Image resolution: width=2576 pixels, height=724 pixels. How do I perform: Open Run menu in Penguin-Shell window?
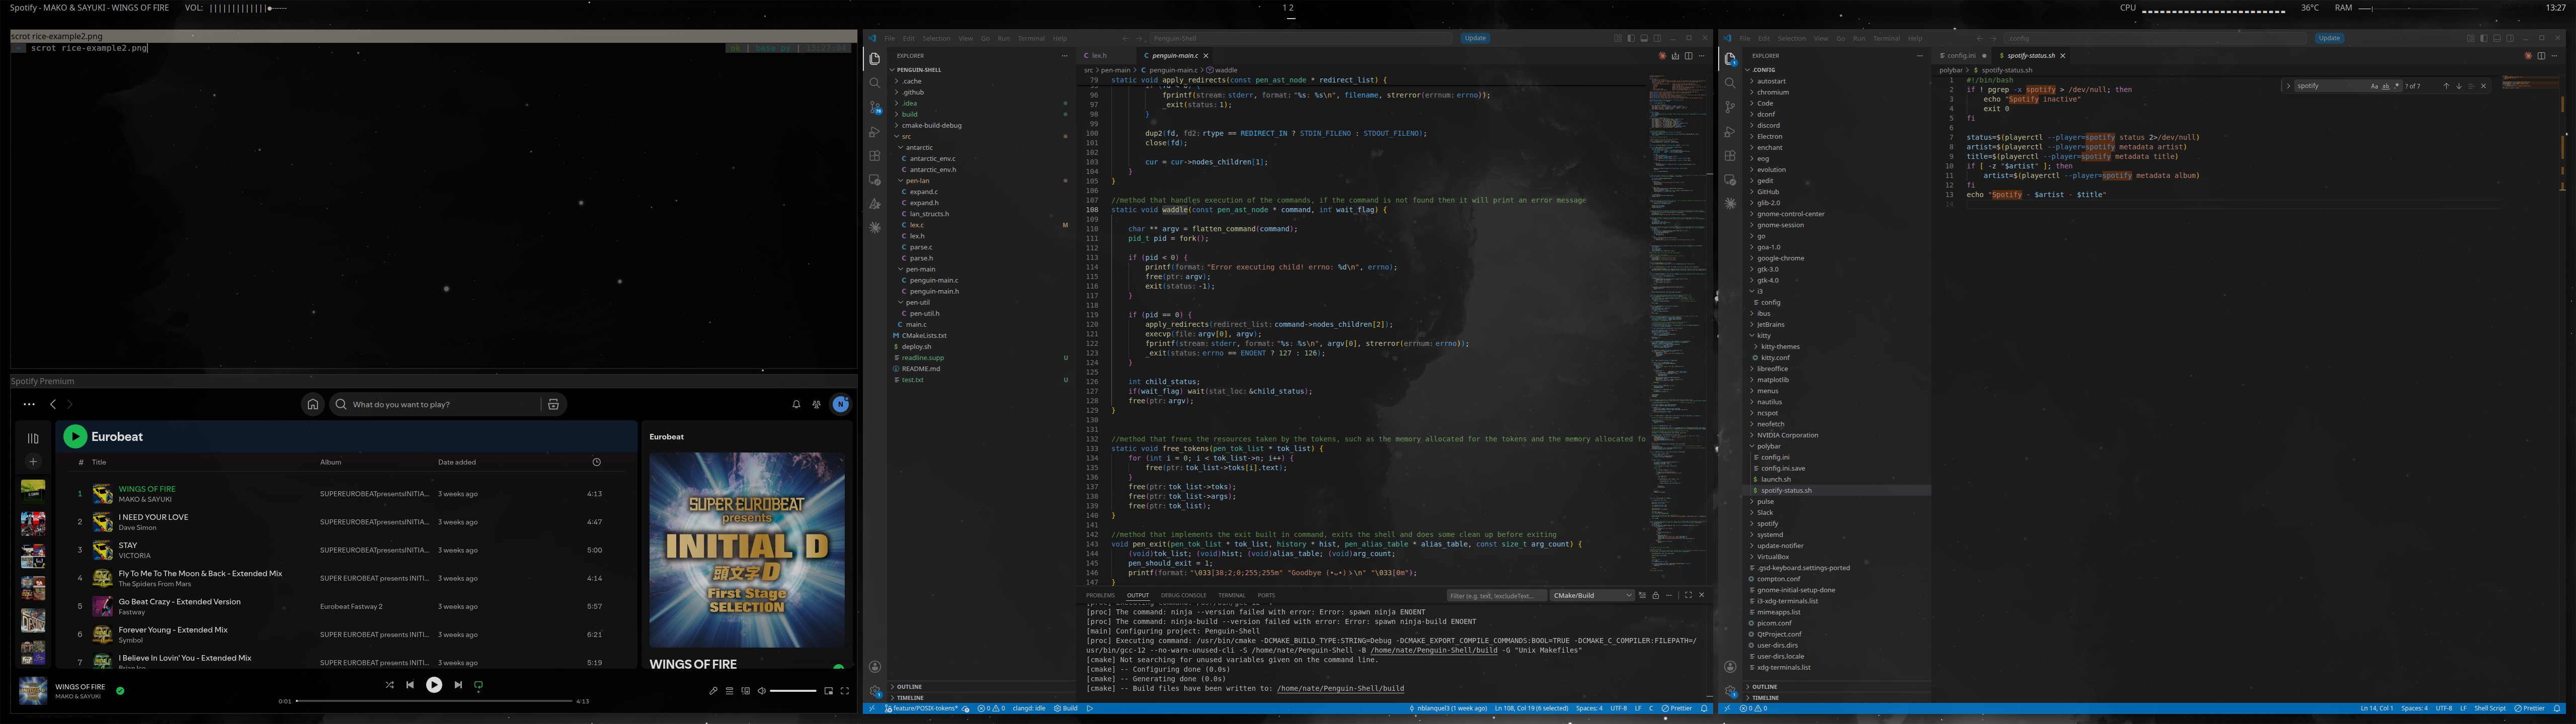[x=1004, y=38]
